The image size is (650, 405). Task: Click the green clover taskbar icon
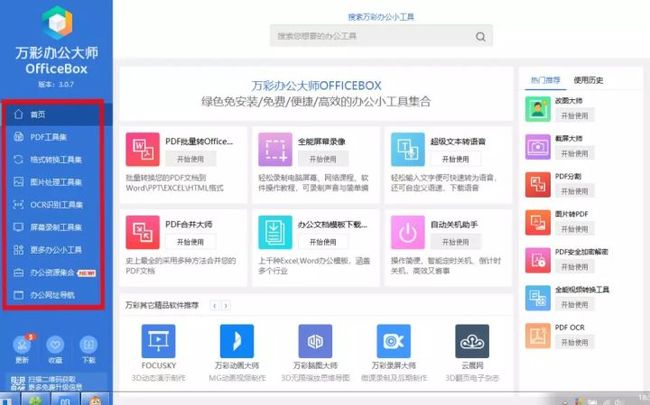point(34,400)
